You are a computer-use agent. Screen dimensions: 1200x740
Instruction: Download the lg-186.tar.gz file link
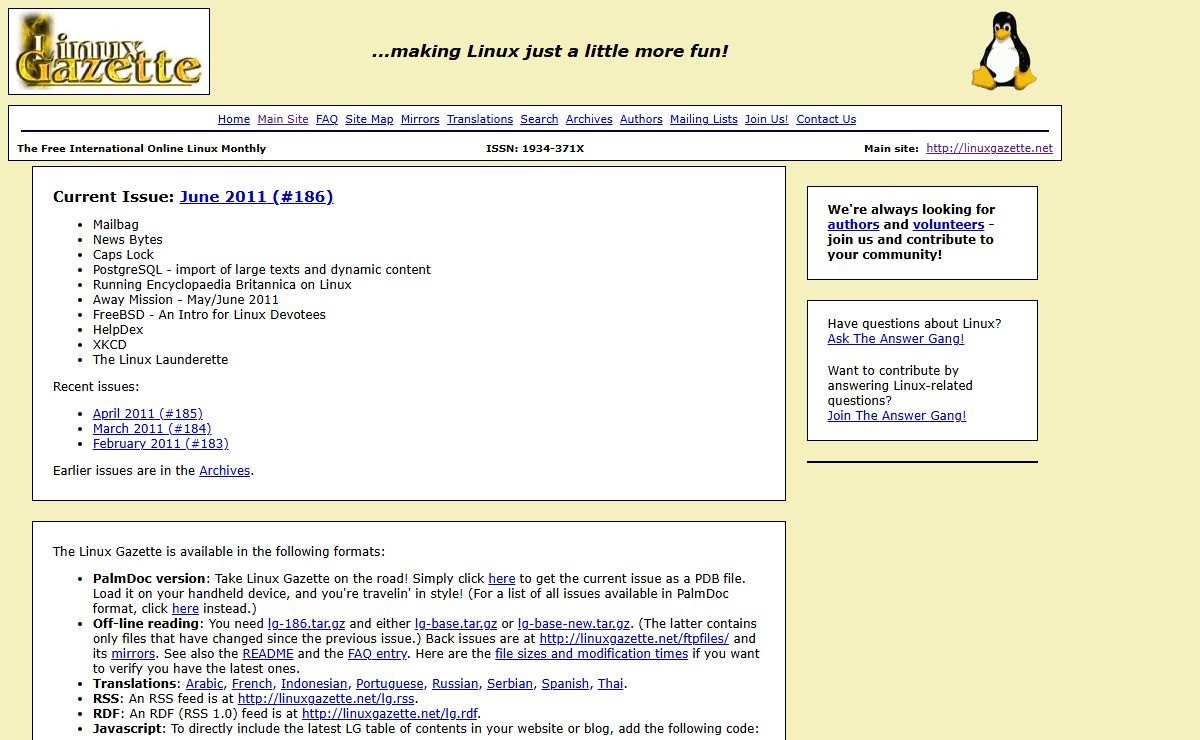(x=306, y=624)
